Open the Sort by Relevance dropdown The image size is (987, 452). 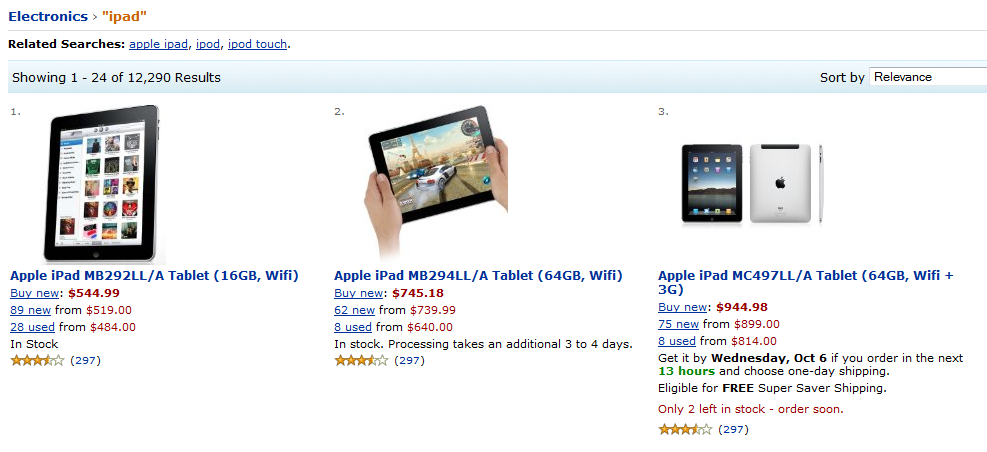click(928, 77)
